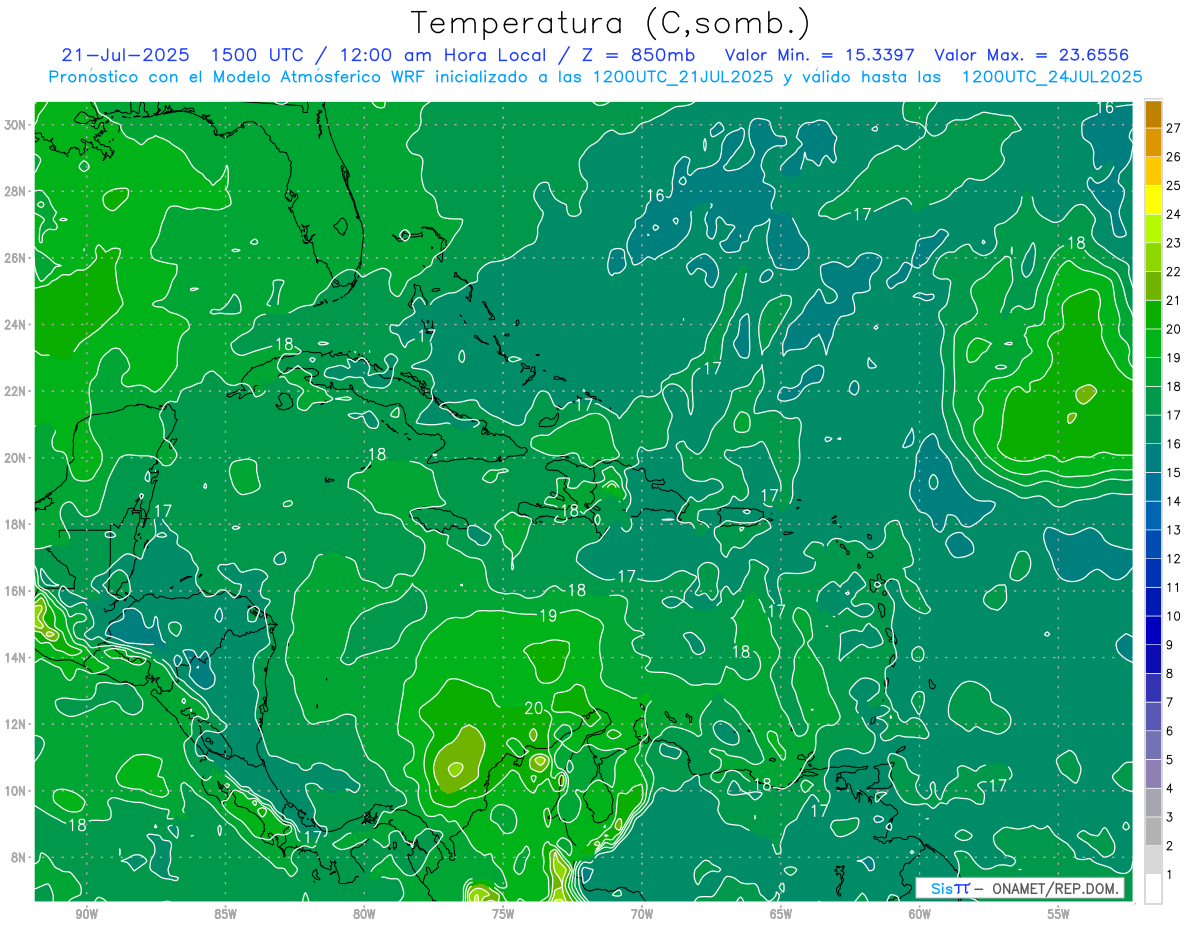Click the "Valor Max. = 23.6556" value
Screen dimensions: 1200x927
(x=1031, y=54)
